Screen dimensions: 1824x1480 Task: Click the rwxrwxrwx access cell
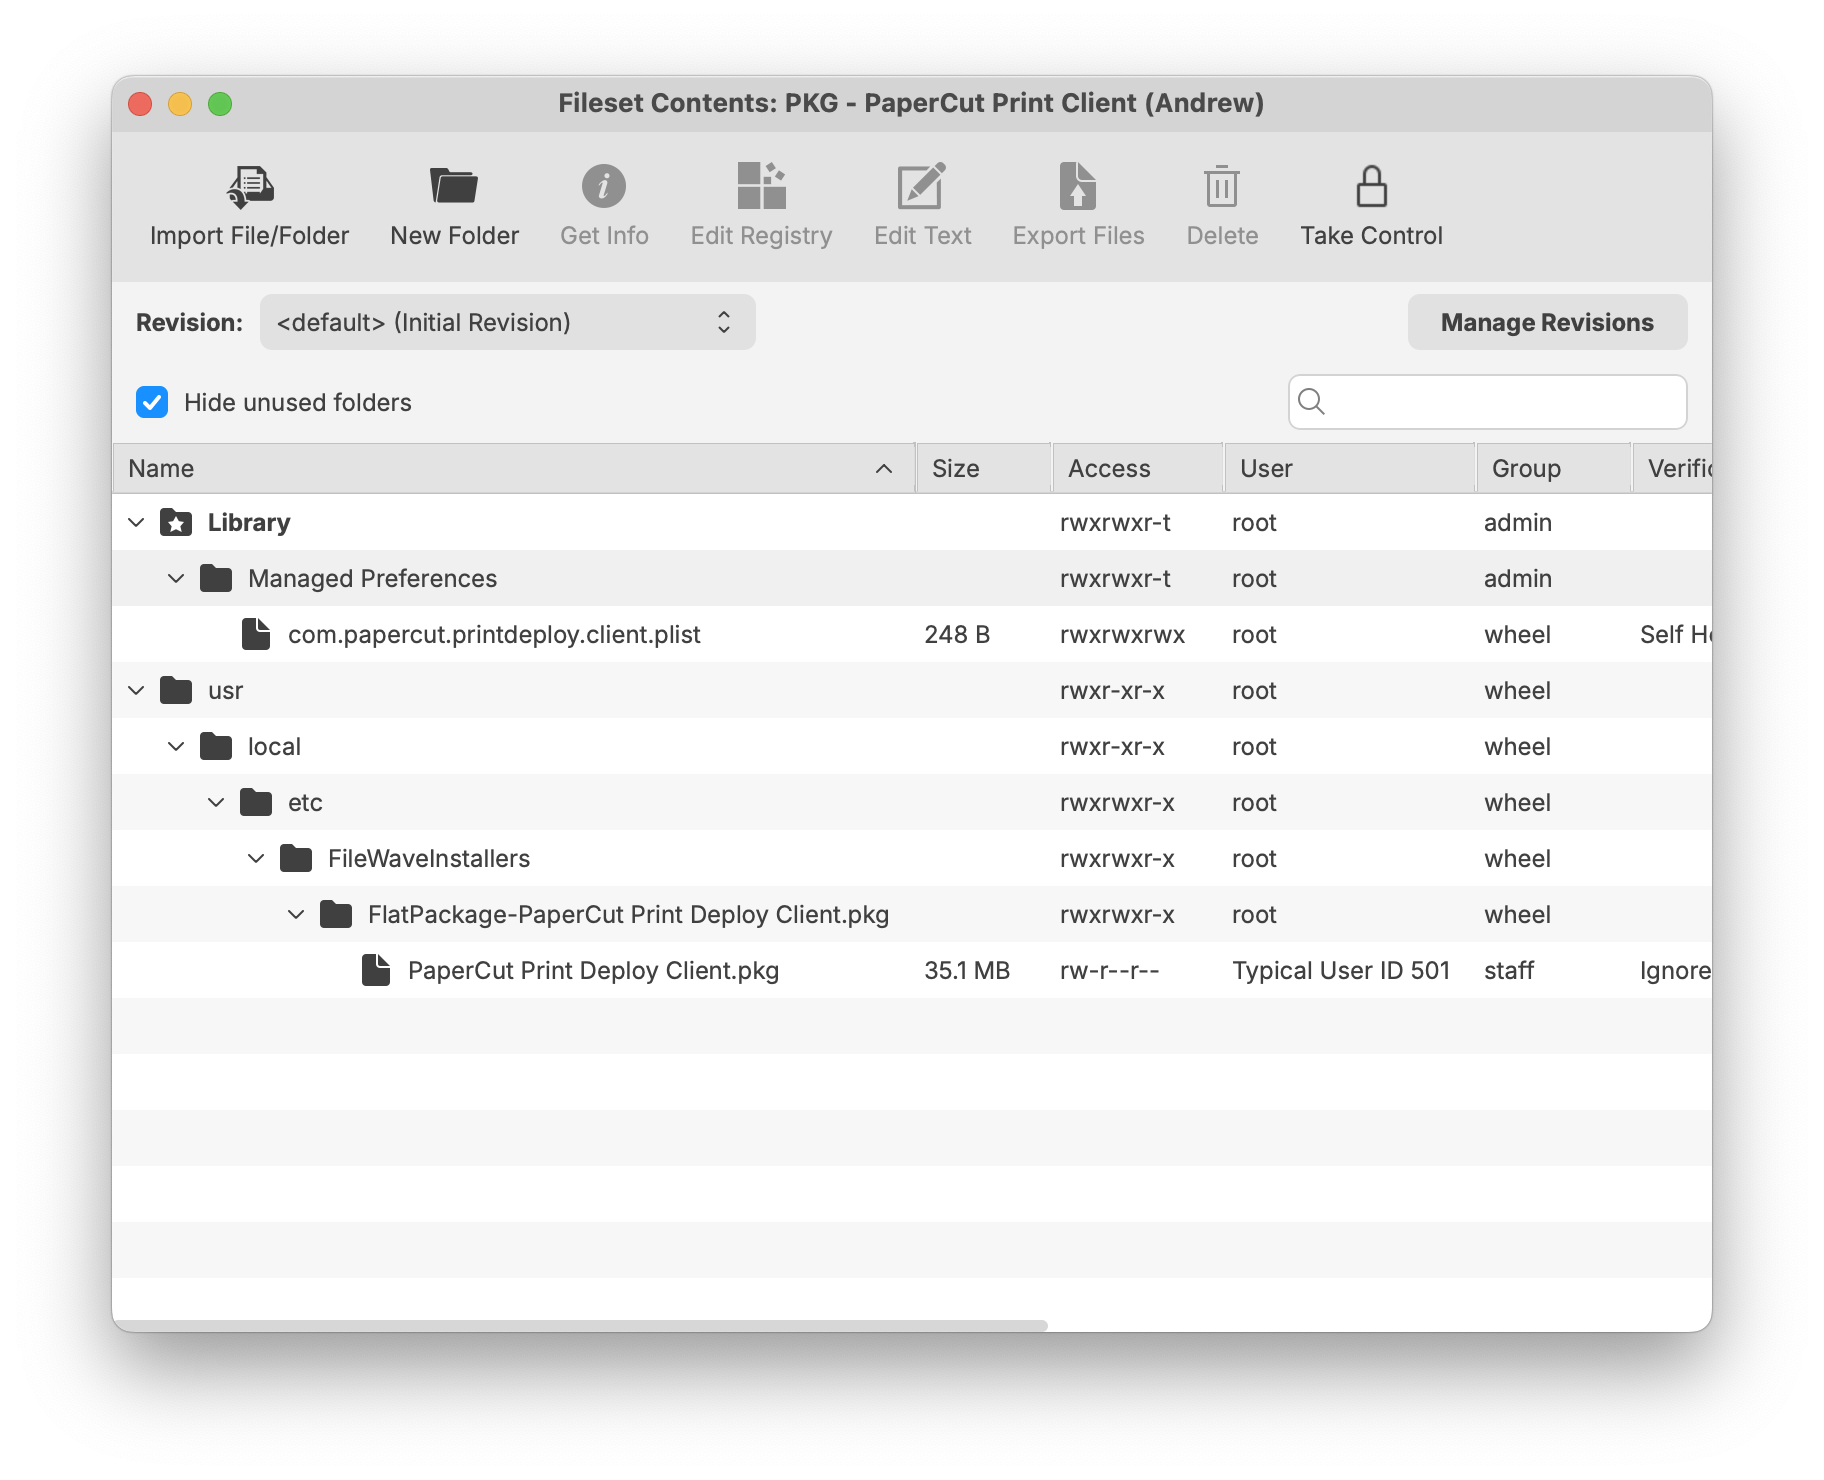point(1122,634)
